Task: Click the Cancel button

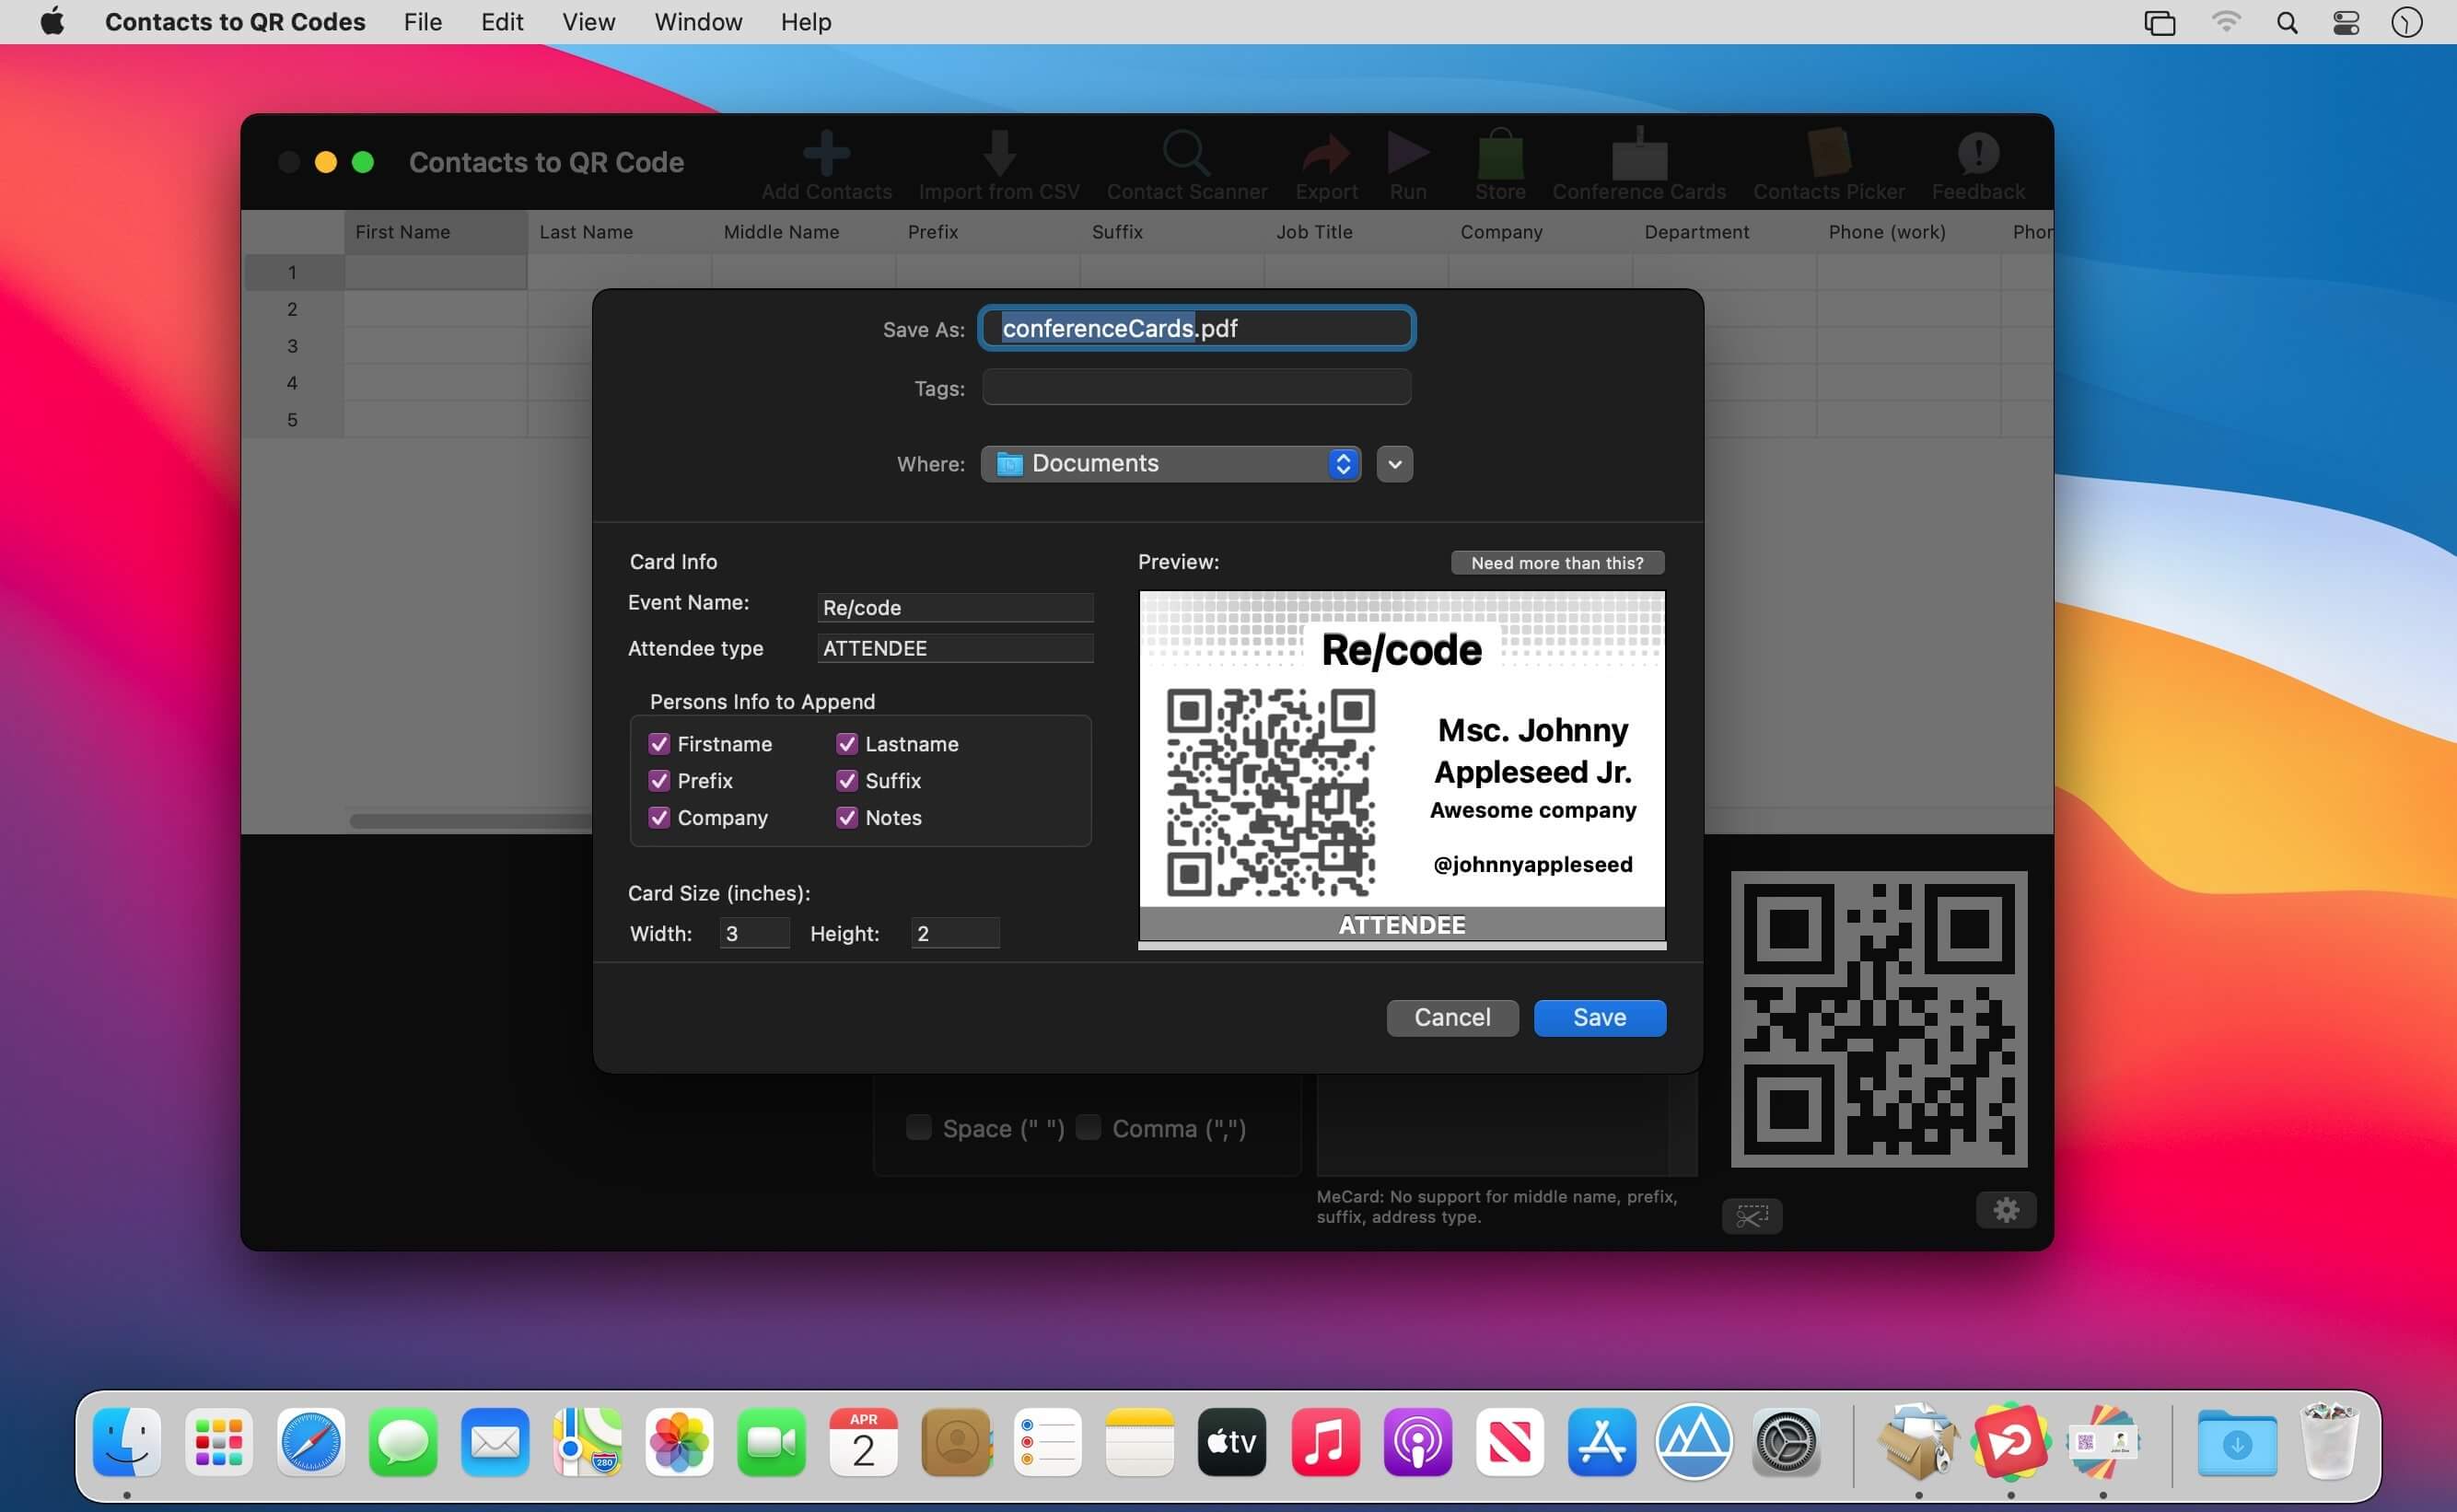Action: tap(1451, 1017)
